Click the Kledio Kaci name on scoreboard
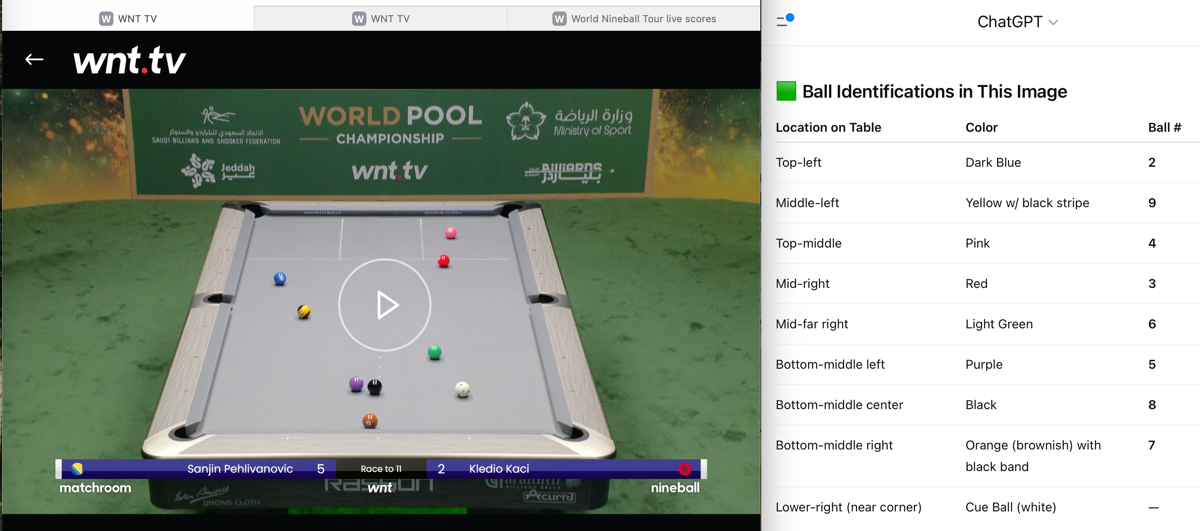Viewport: 1200px width, 531px height. coord(499,468)
